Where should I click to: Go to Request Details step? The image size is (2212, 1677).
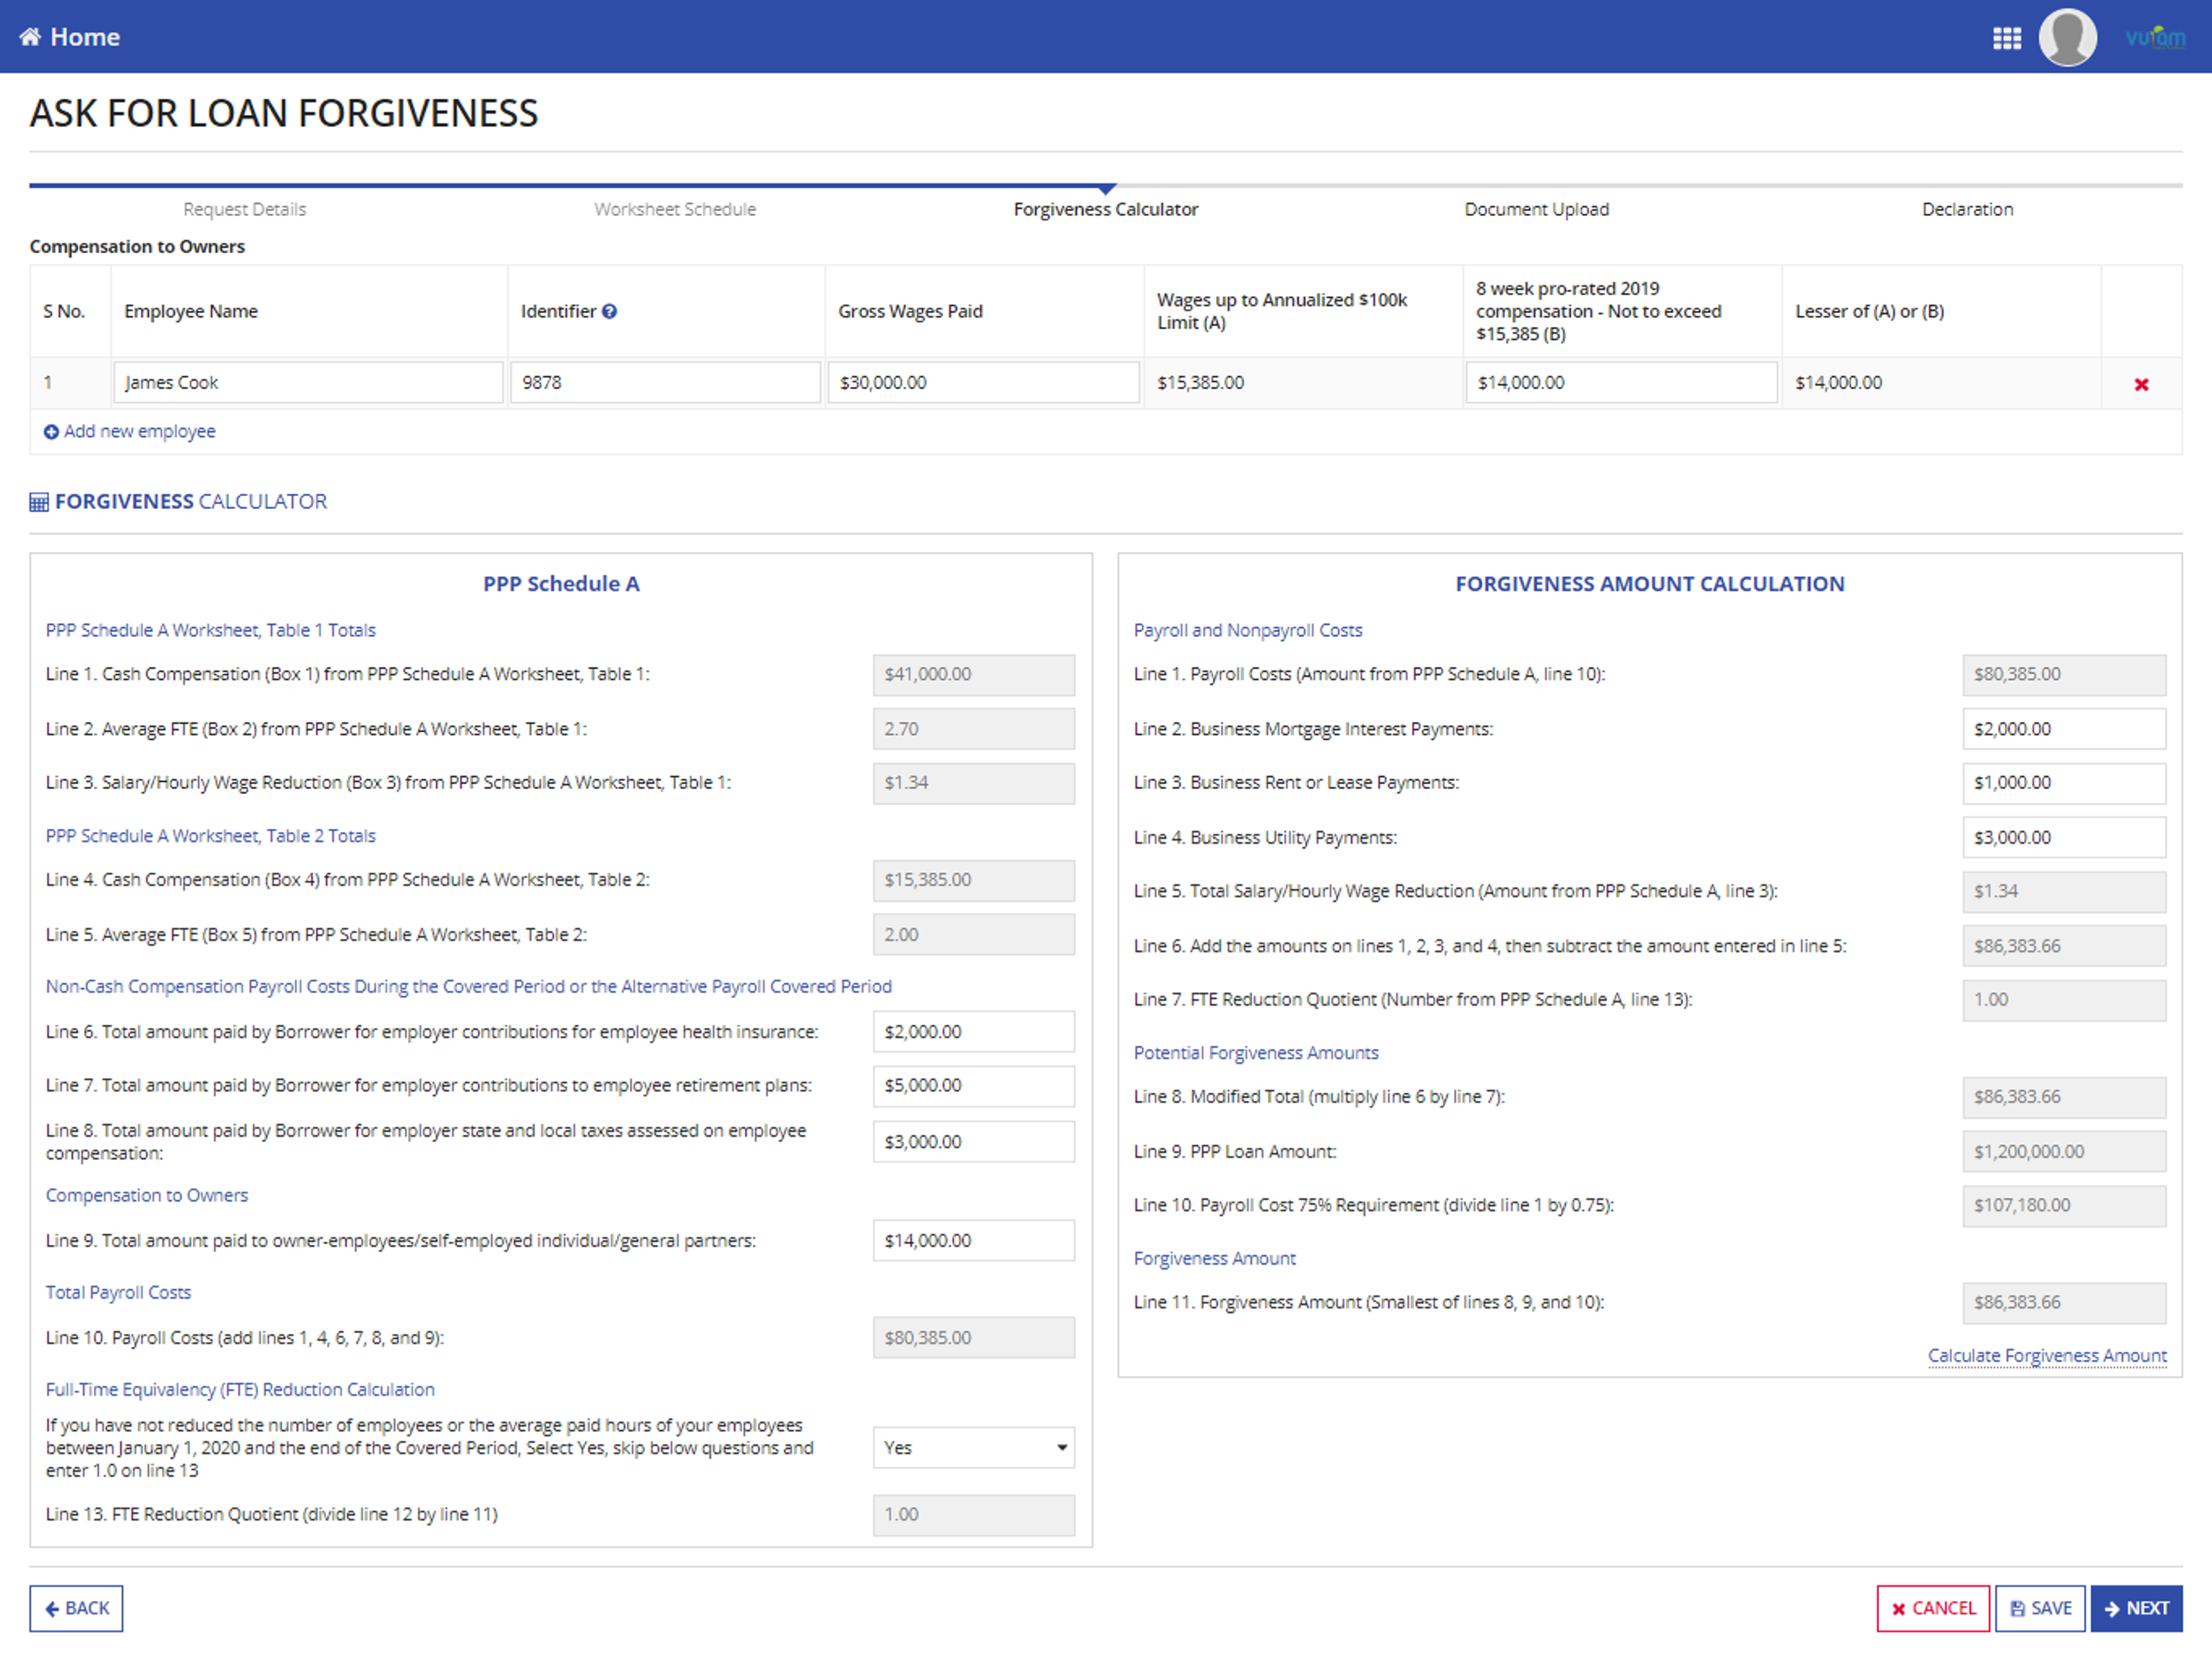[x=245, y=209]
